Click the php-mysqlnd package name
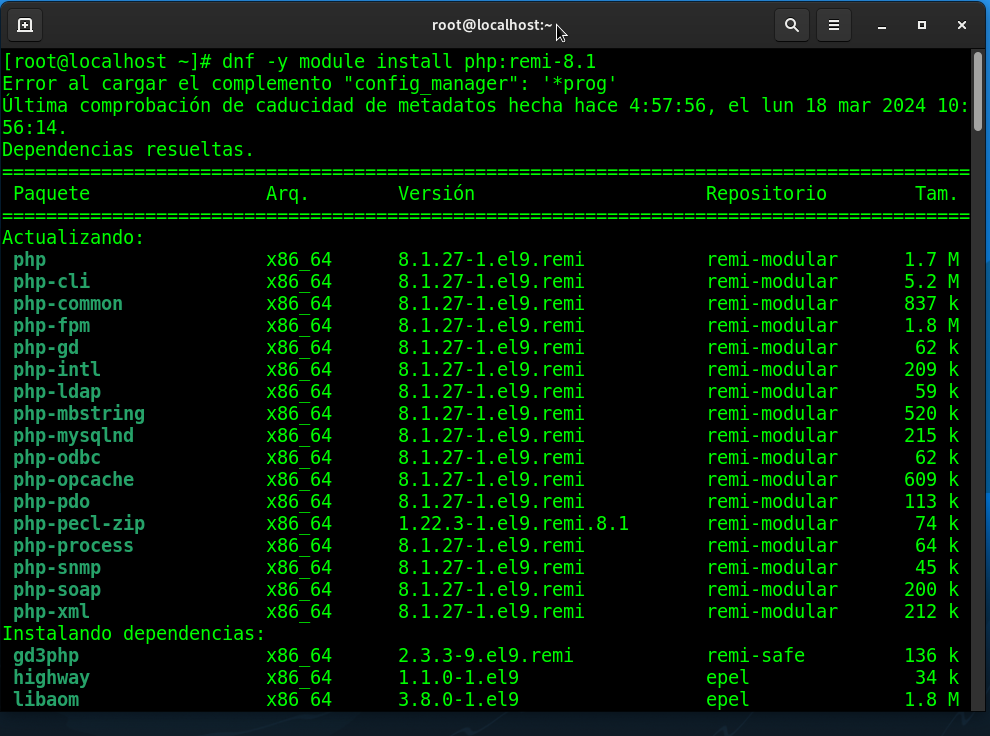This screenshot has height=736, width=990. pos(74,436)
